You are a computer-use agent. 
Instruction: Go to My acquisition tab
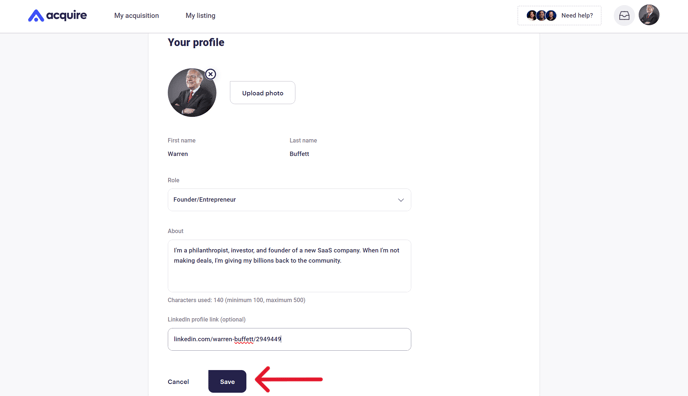136,16
